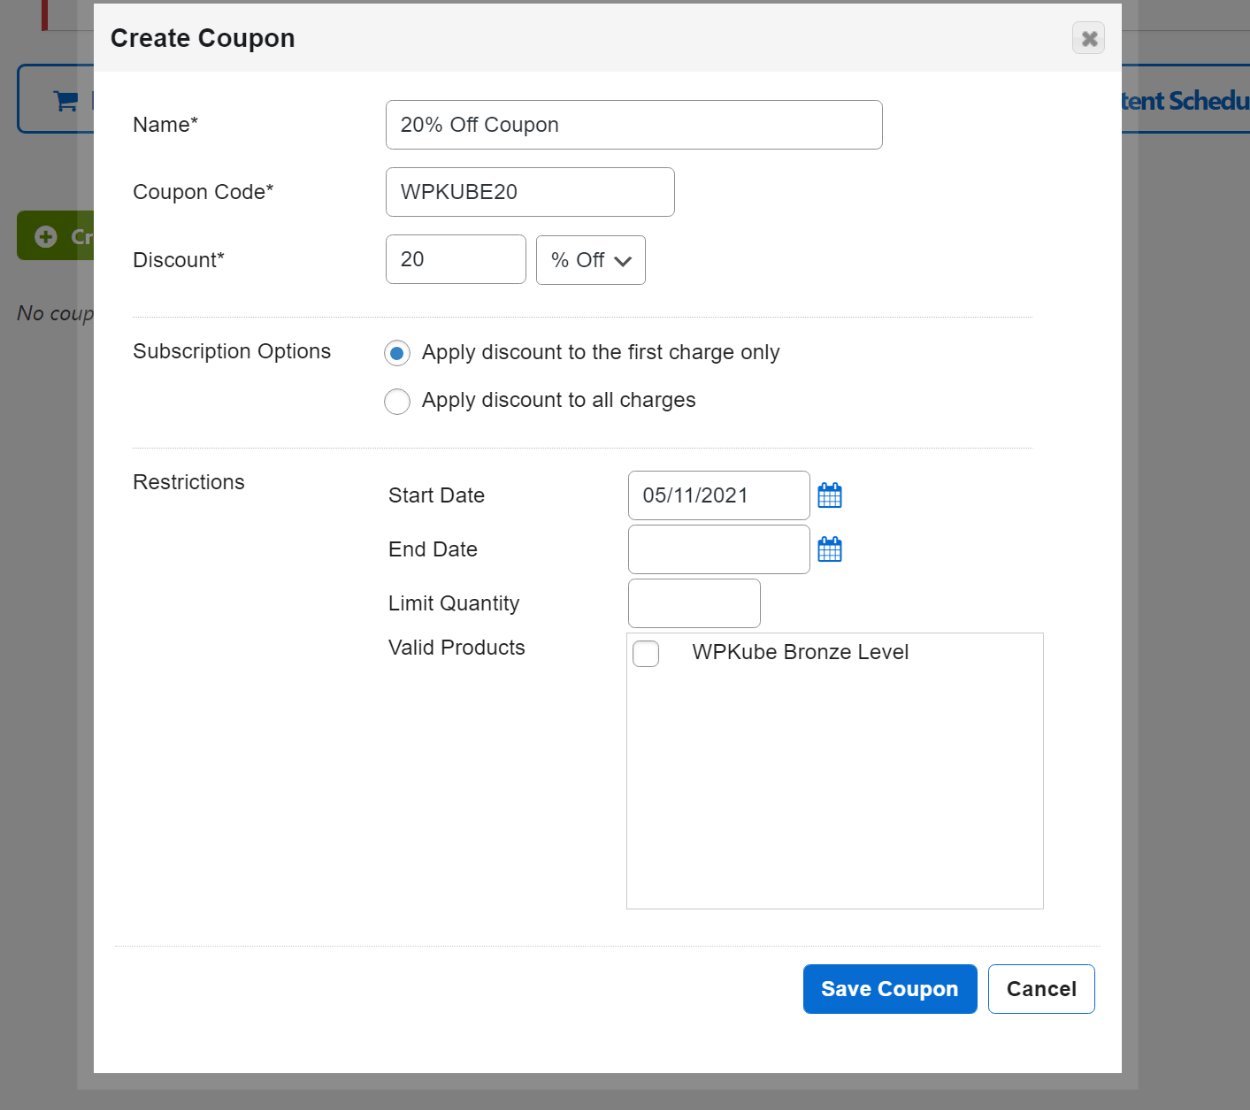Open the End Date calendar picker

point(830,549)
